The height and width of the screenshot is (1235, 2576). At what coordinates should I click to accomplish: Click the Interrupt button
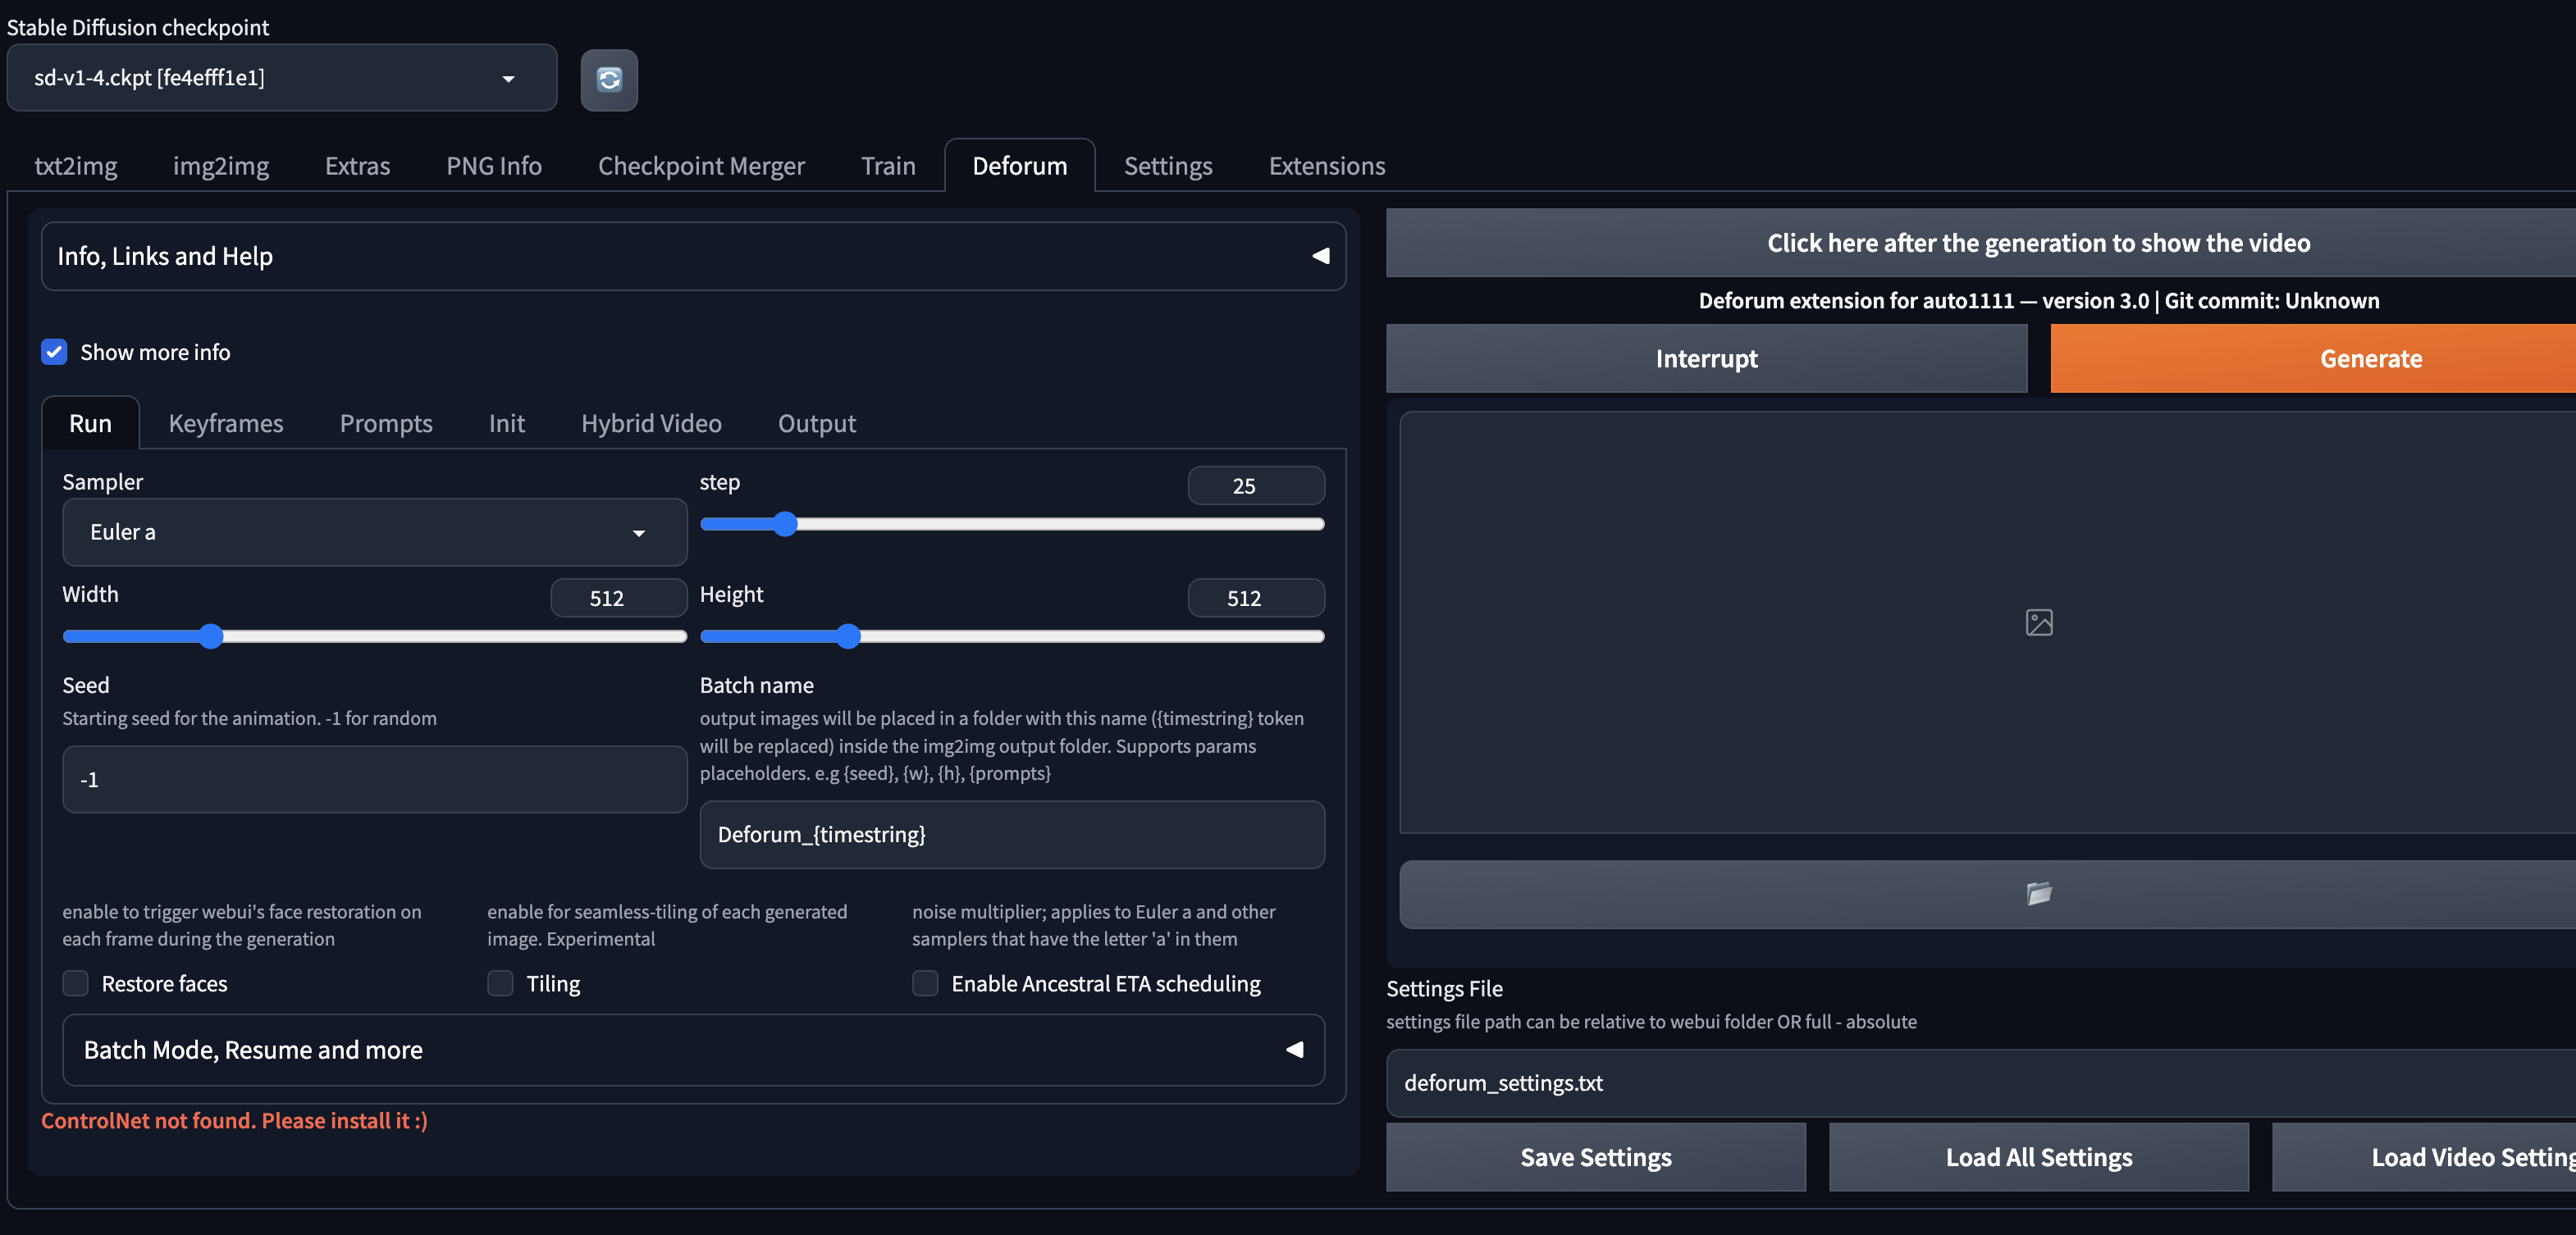(1706, 358)
